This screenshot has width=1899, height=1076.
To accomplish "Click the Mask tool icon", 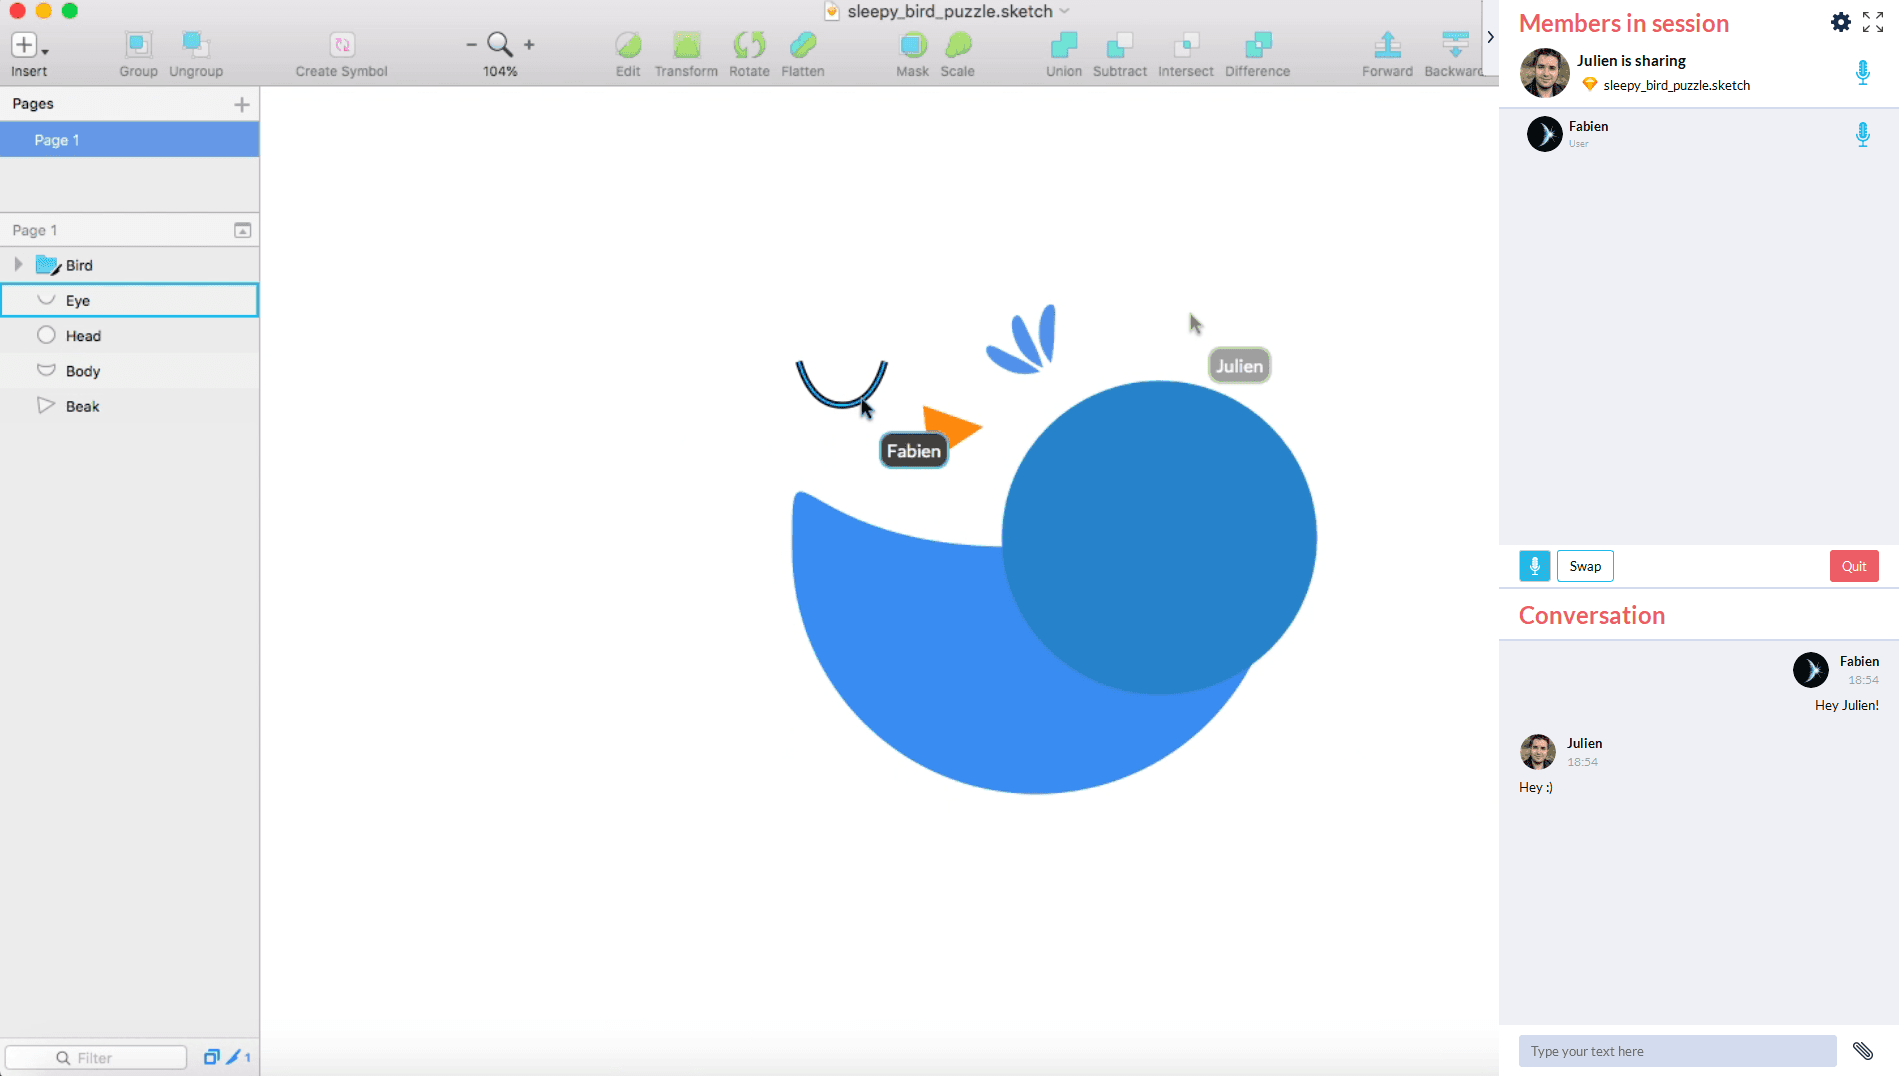I will click(x=912, y=46).
